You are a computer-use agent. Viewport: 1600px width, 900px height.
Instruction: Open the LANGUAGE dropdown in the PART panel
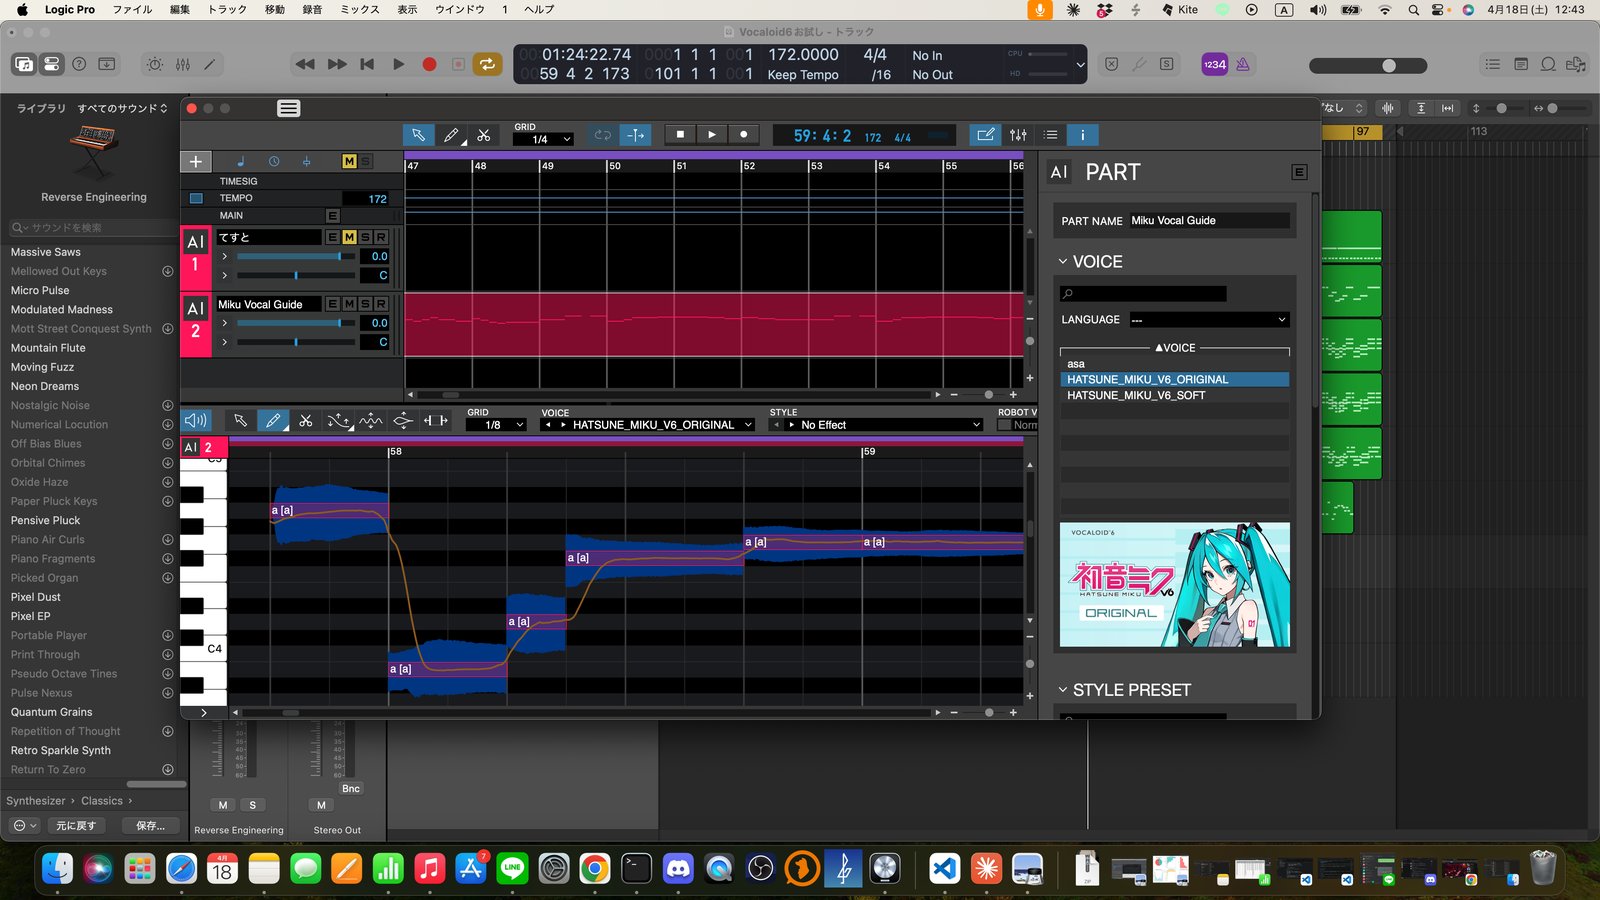click(x=1209, y=319)
